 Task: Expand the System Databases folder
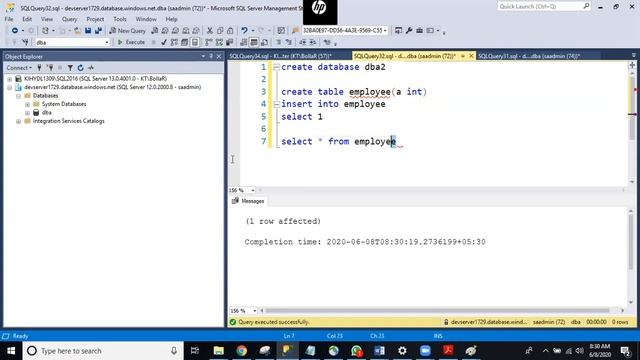coord(27,104)
